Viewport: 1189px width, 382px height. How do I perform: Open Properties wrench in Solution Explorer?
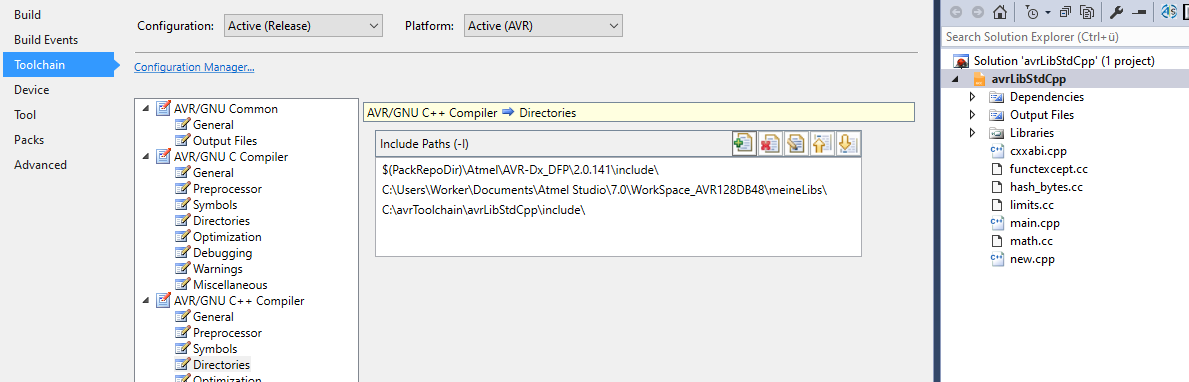(1115, 12)
